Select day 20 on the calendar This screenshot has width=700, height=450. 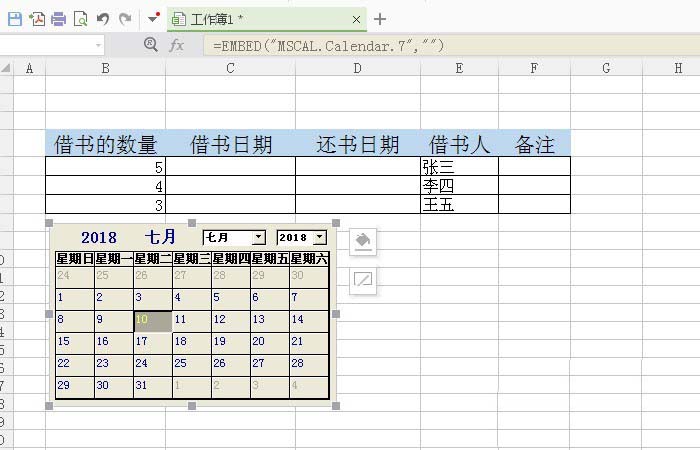(x=270, y=343)
